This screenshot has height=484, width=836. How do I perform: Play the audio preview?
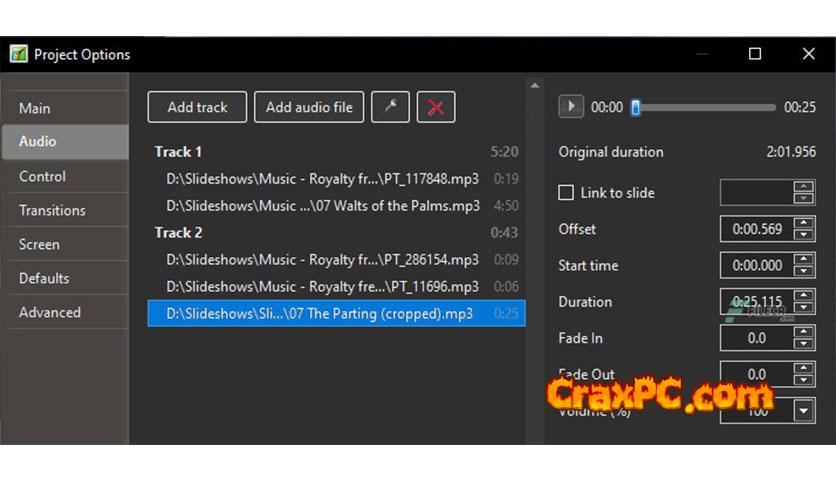(x=570, y=107)
